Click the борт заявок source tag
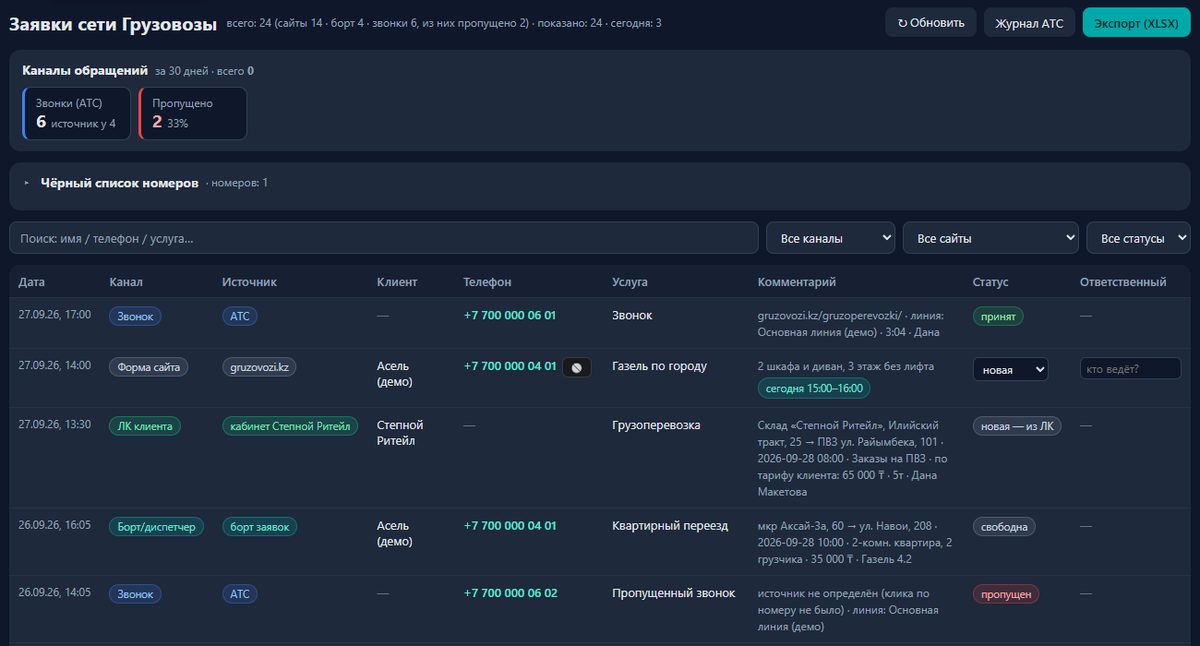The height and width of the screenshot is (646, 1200). 259,527
